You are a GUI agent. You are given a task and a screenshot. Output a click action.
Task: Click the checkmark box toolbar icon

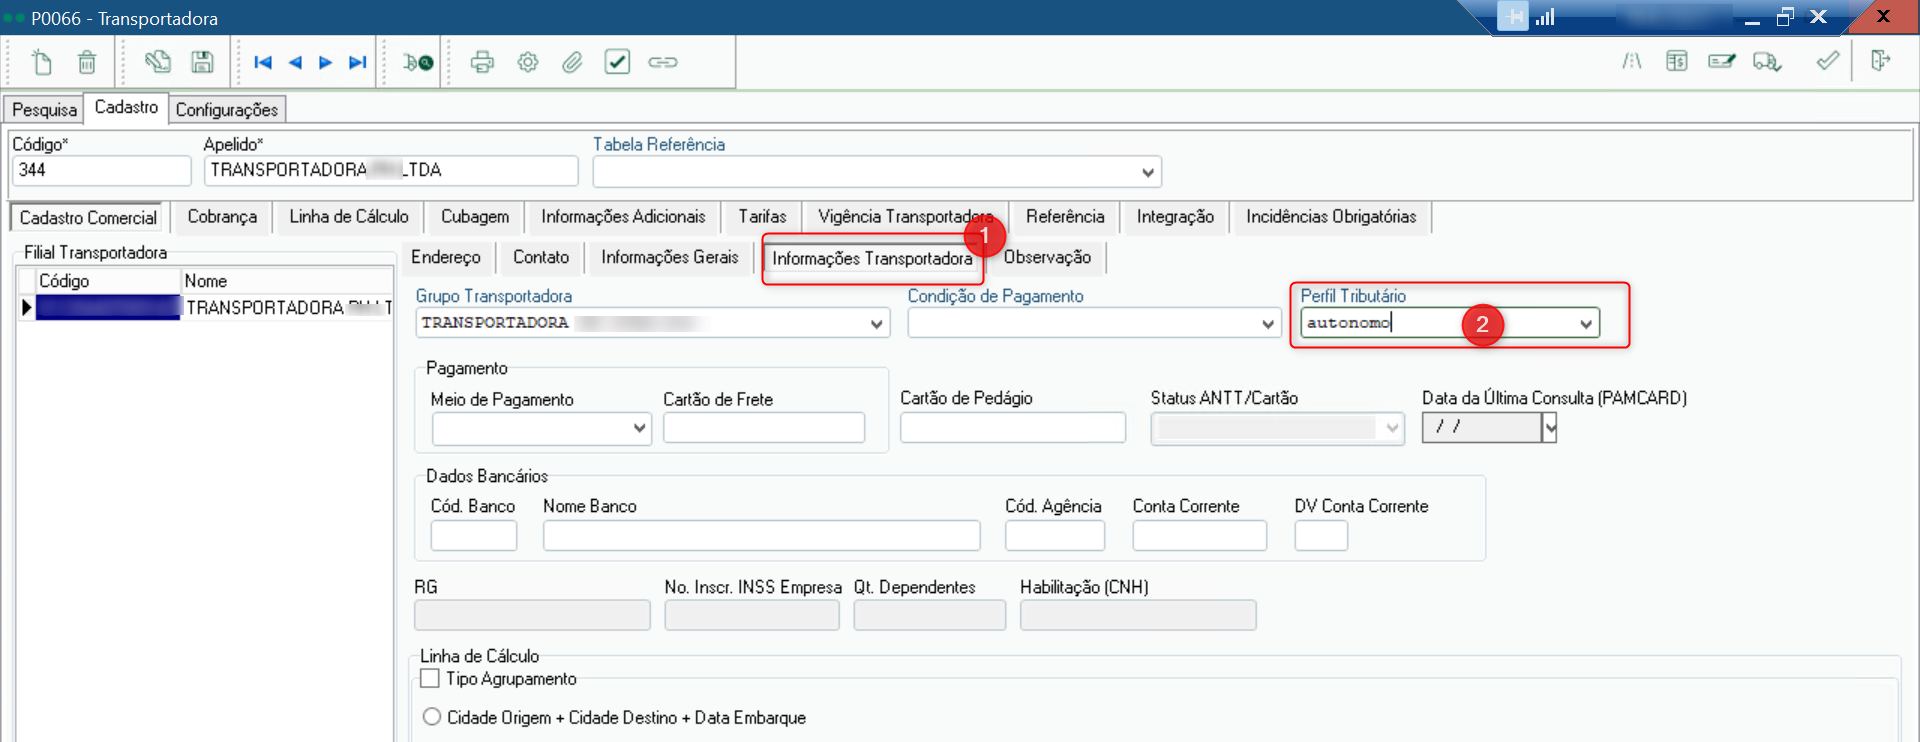[617, 62]
